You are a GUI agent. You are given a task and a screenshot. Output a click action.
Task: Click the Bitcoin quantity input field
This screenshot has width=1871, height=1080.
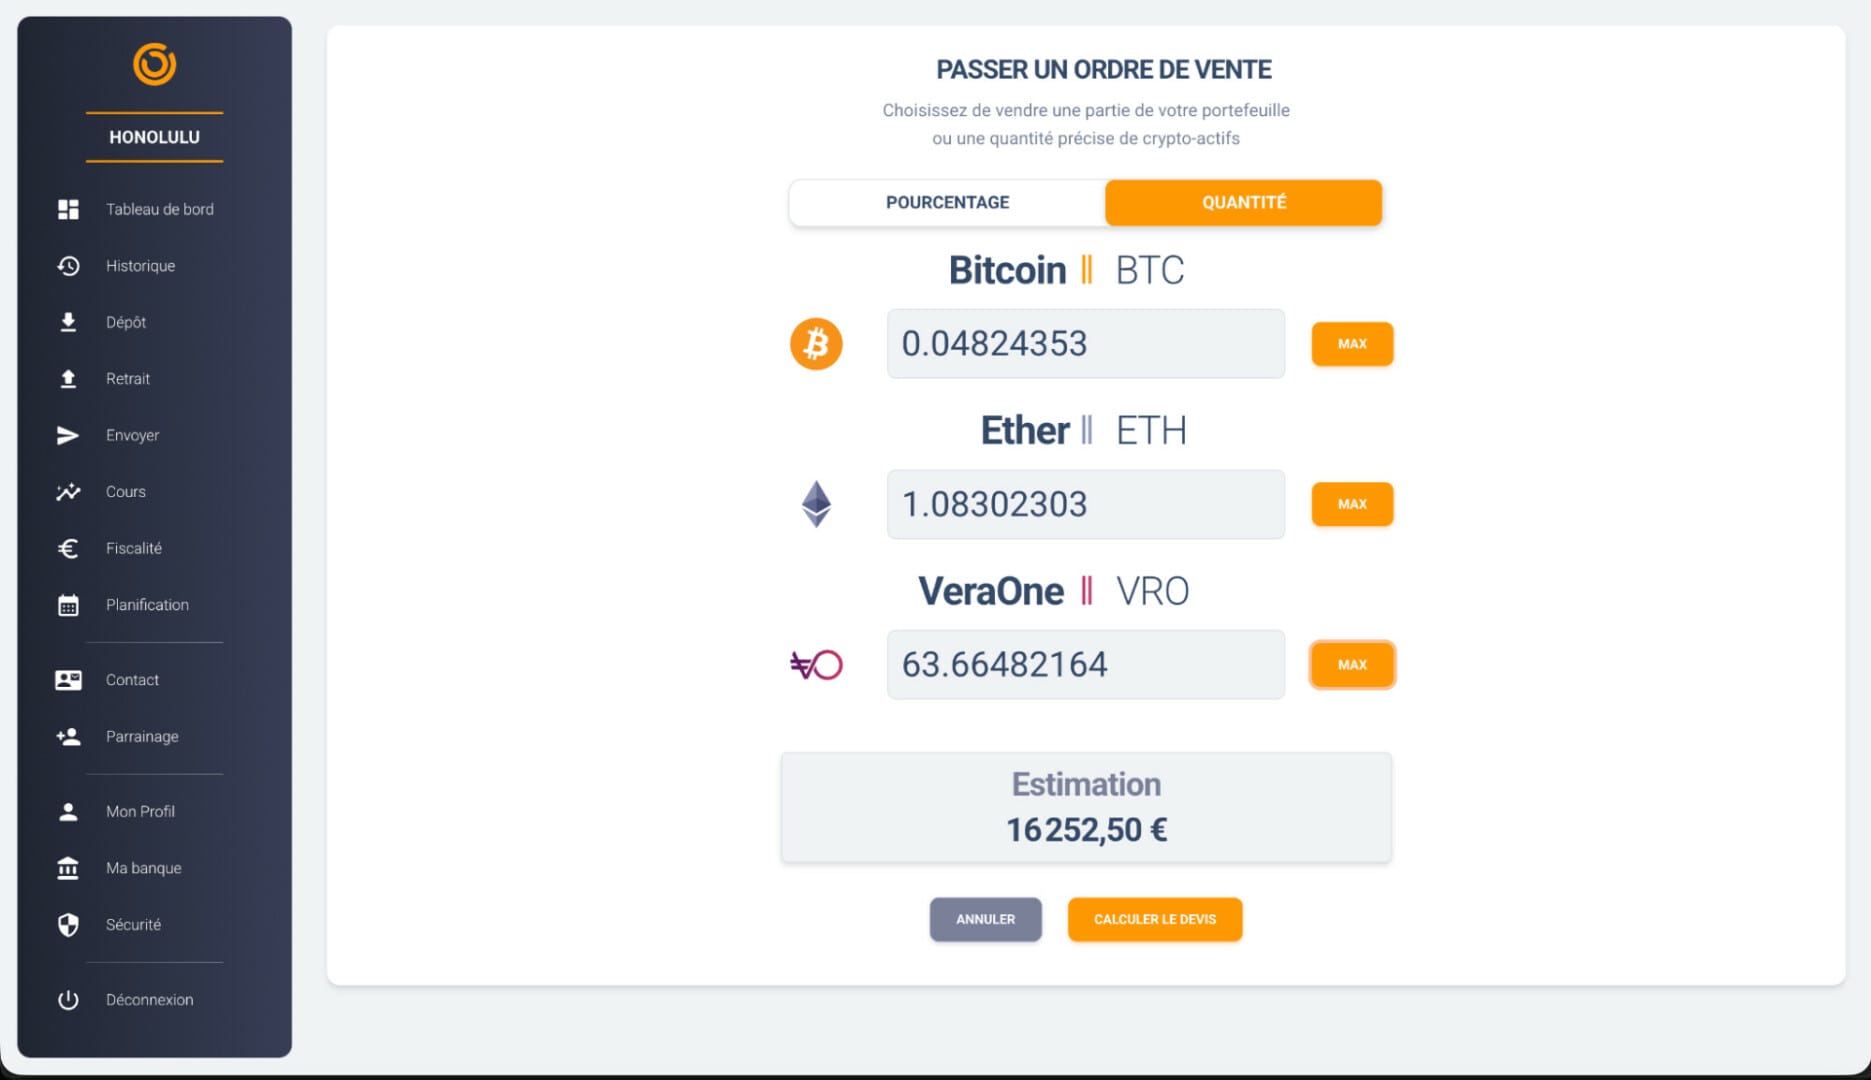[1085, 344]
